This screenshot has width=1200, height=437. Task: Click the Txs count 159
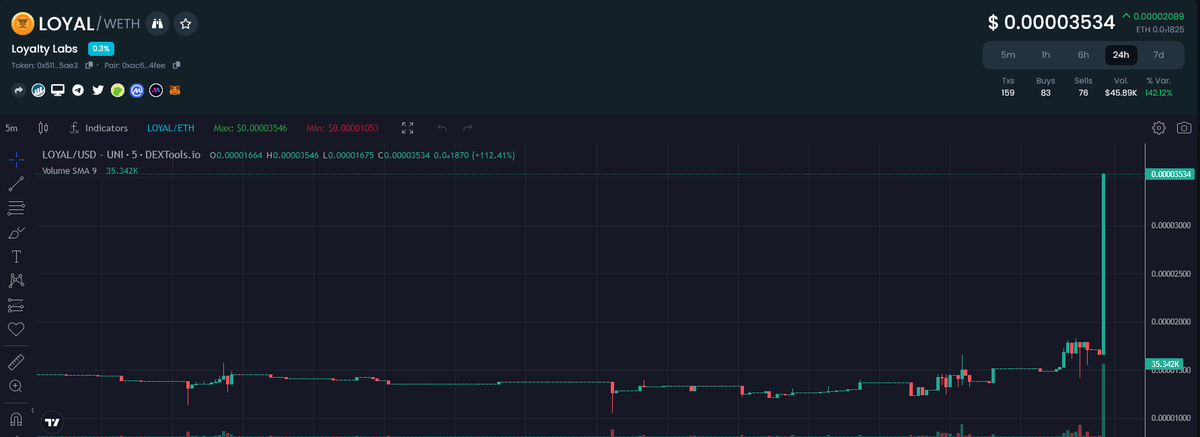[1008, 92]
